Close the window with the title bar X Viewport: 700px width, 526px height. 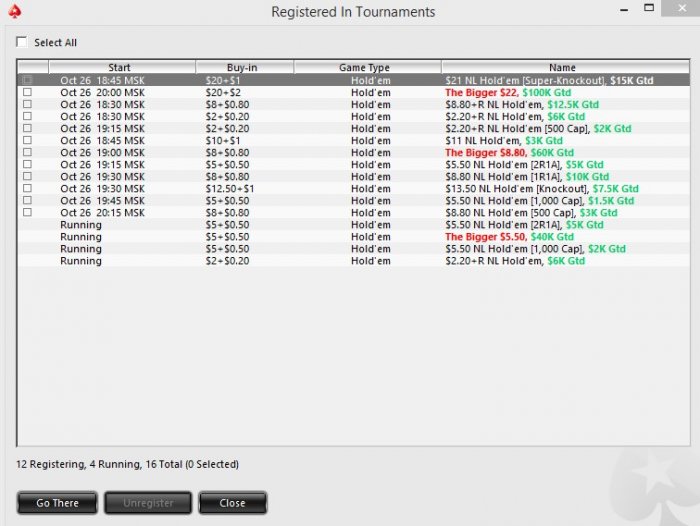pos(681,8)
